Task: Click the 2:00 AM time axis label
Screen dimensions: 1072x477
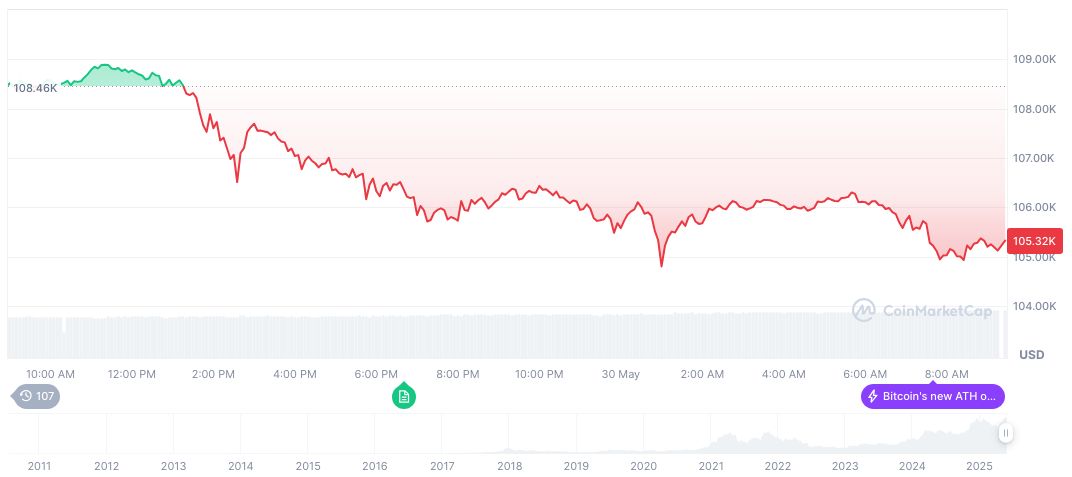Action: tap(702, 374)
